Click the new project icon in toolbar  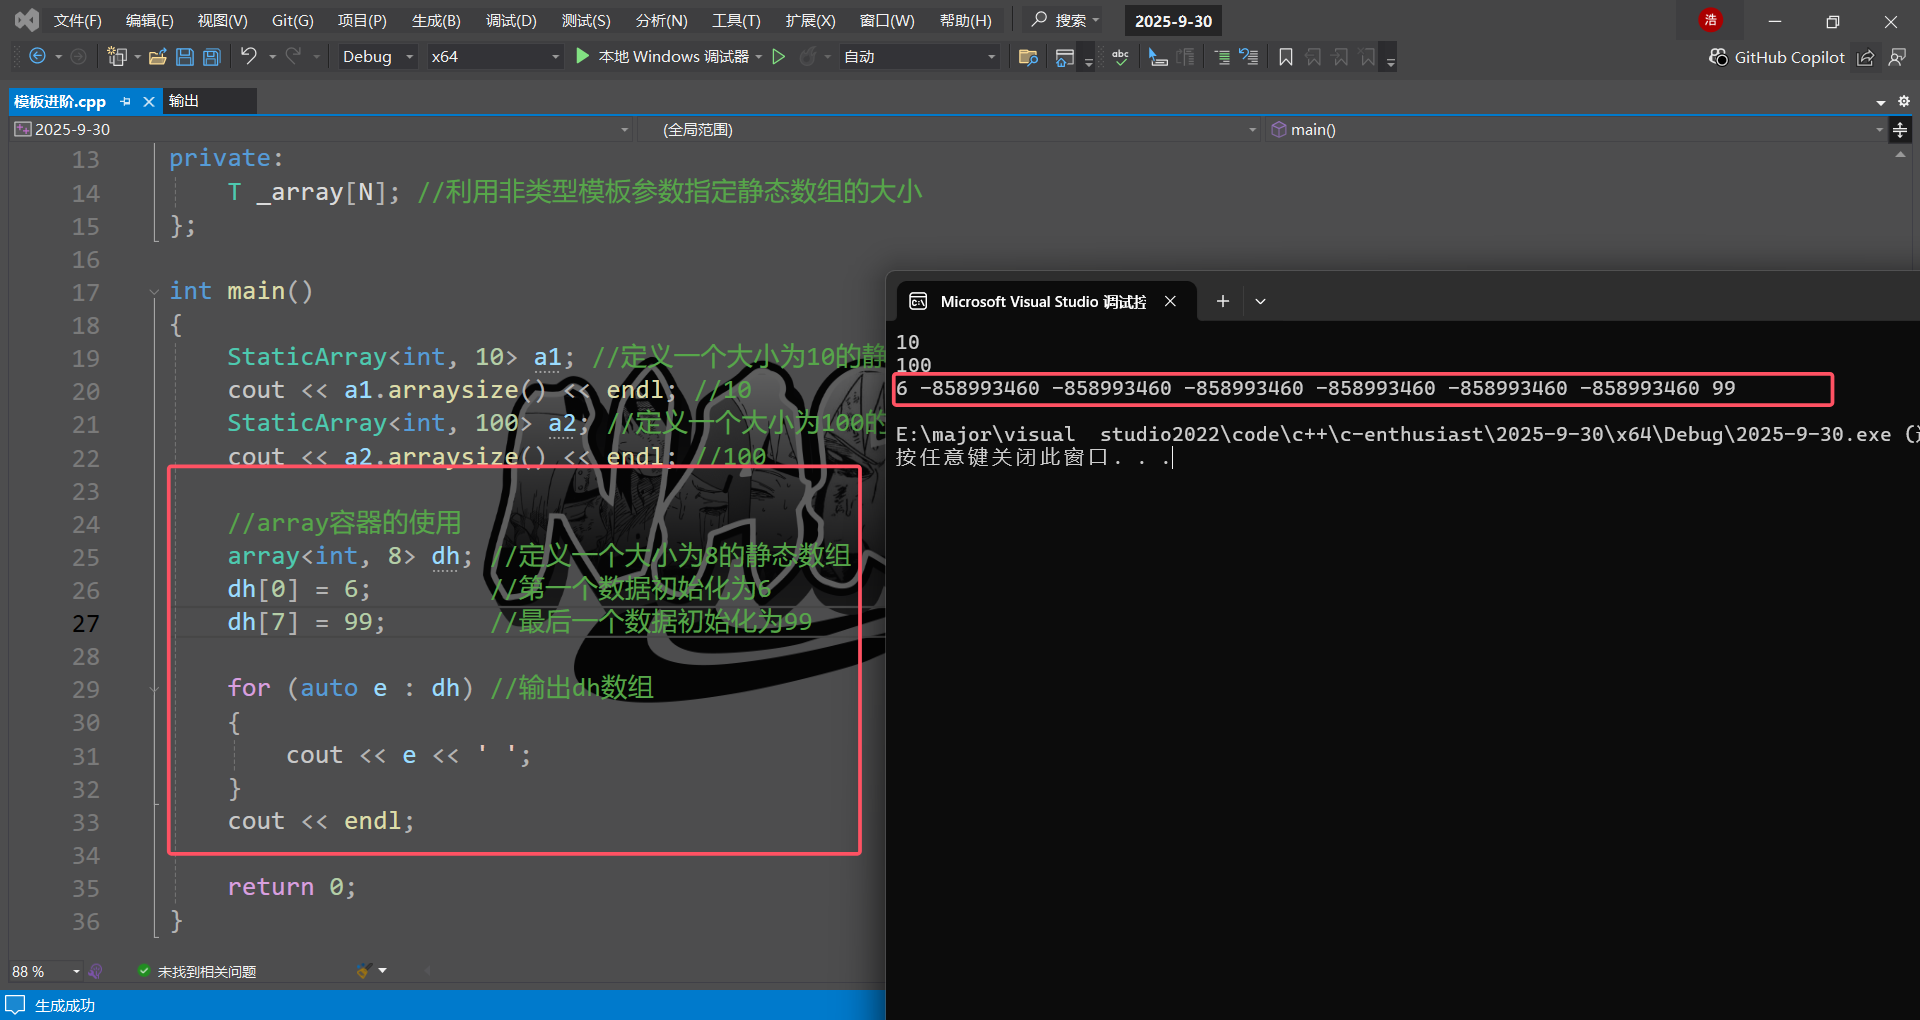117,57
